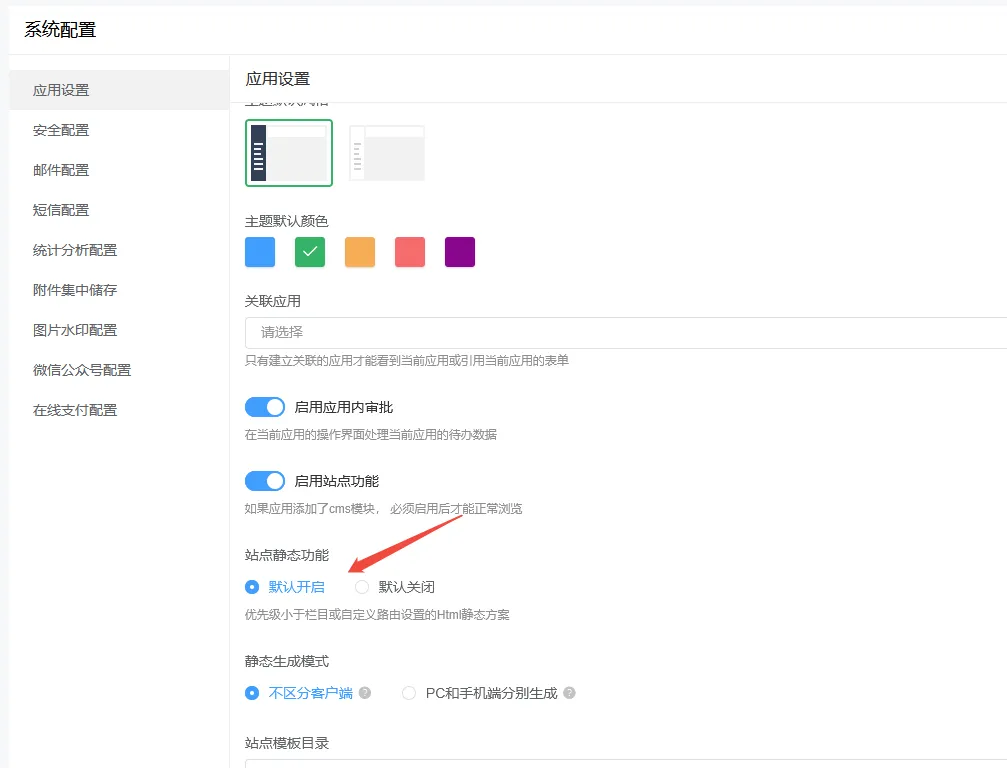The image size is (1007, 768).
Task: Click hint text 只有建立关联的应用才能看到当前应用
Action: 407,361
